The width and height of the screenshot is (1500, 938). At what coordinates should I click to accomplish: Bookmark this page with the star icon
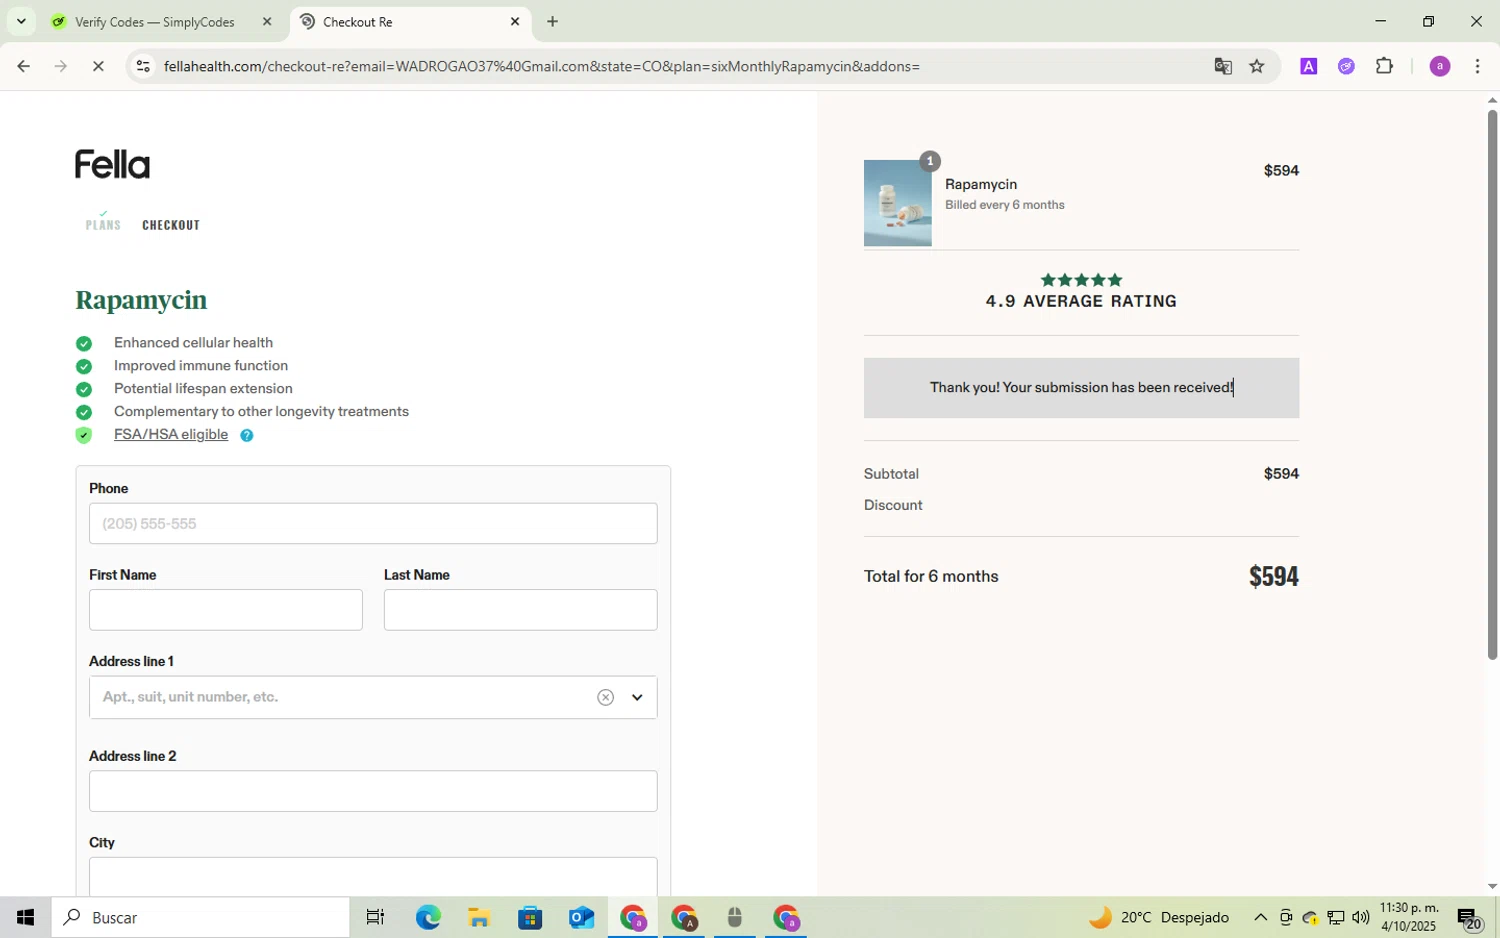click(1257, 66)
